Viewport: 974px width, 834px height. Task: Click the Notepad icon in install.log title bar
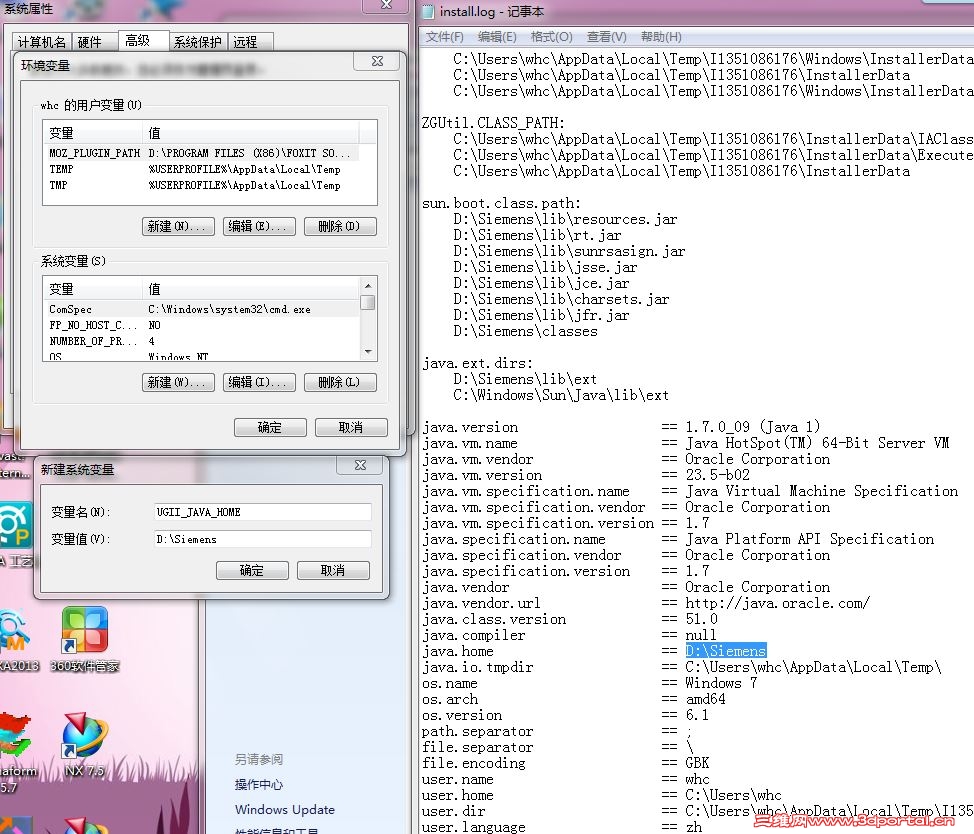click(x=427, y=11)
